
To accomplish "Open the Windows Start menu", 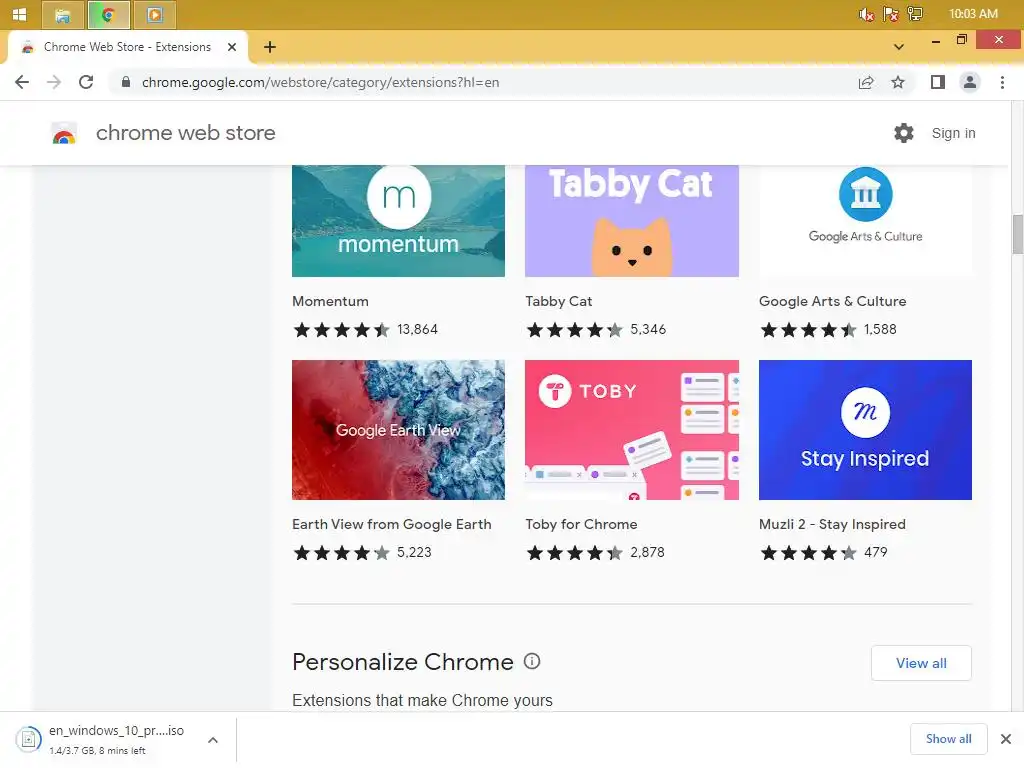I will click(x=20, y=14).
